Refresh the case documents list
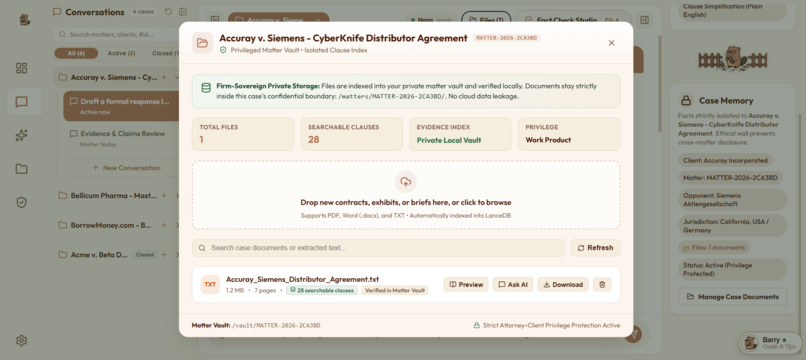806x360 pixels. 595,248
